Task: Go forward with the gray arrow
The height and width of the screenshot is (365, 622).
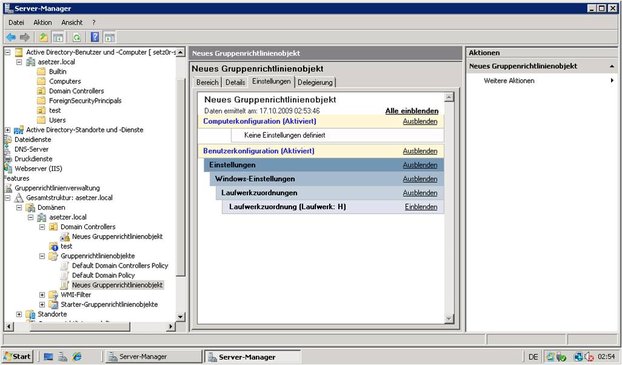Action: tap(25, 37)
